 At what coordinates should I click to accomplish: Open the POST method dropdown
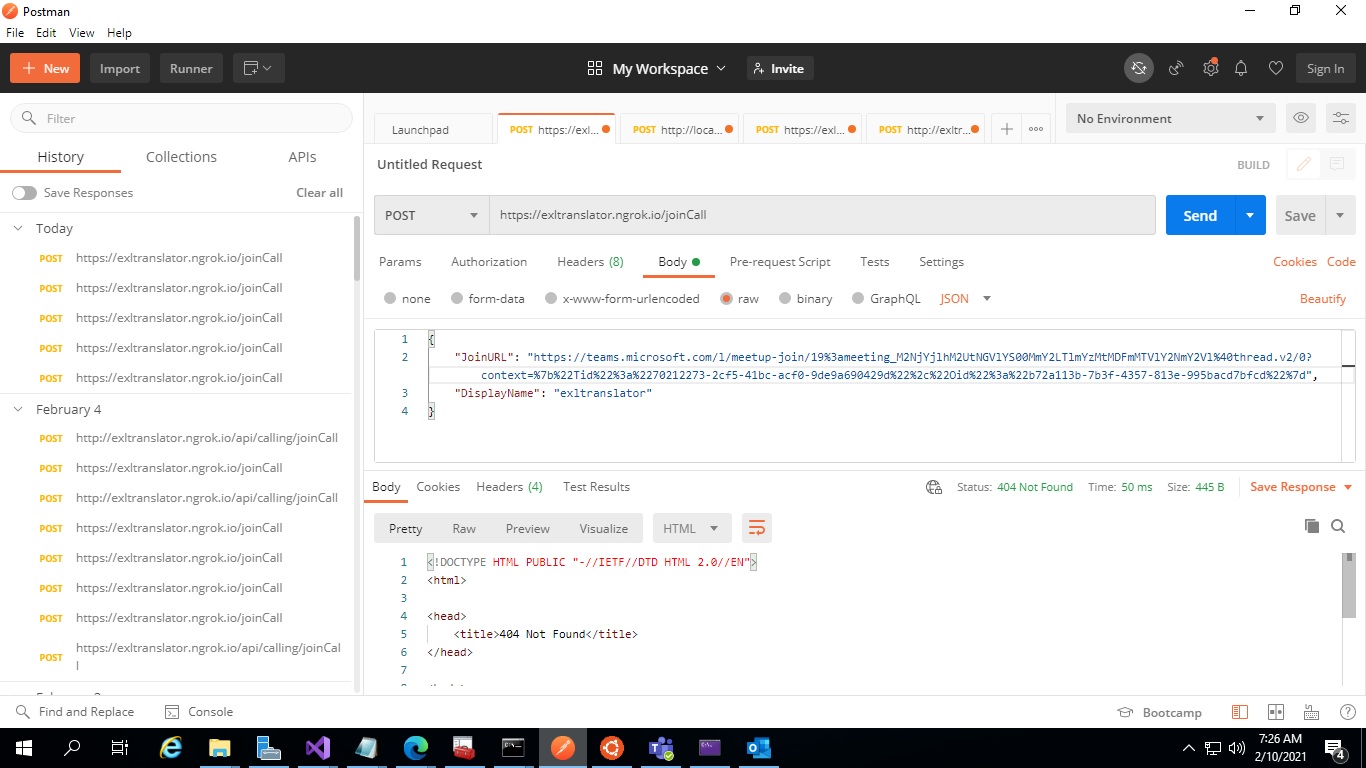(432, 215)
